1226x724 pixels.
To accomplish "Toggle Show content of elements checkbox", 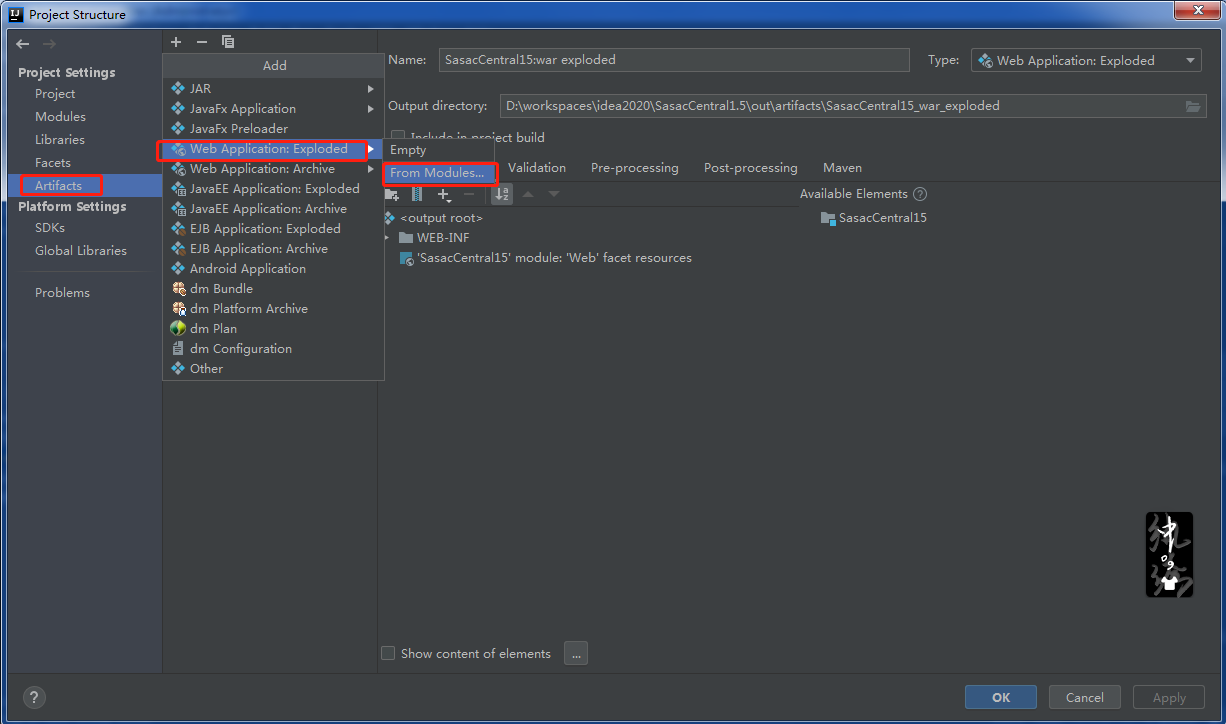I will pos(388,654).
